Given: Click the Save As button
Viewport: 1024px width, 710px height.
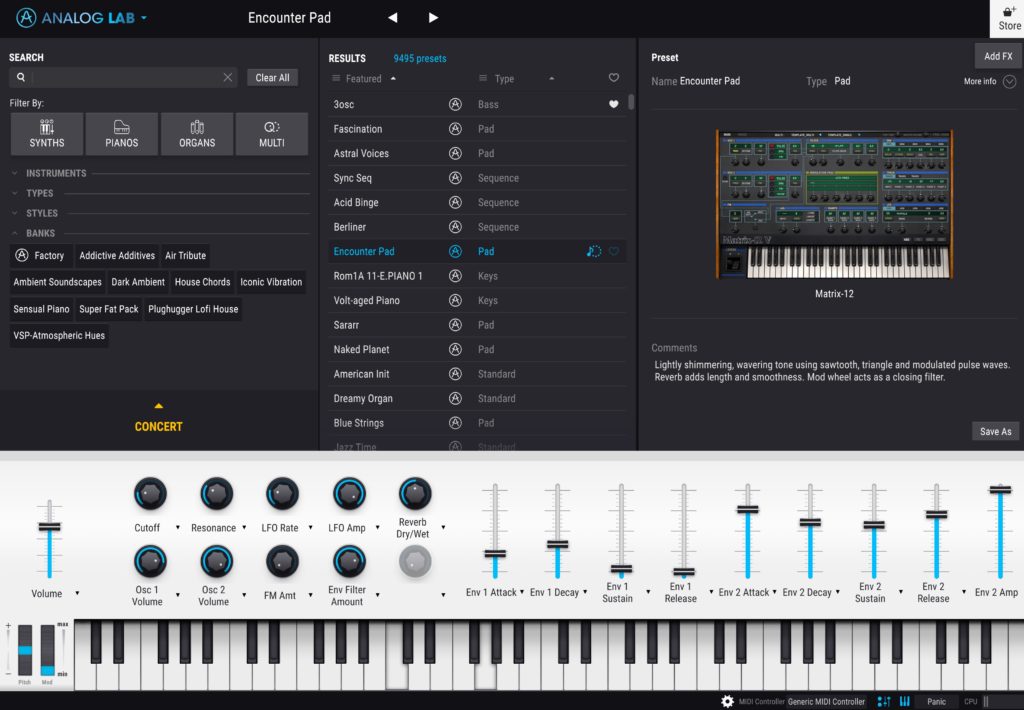Looking at the screenshot, I should click(x=995, y=431).
